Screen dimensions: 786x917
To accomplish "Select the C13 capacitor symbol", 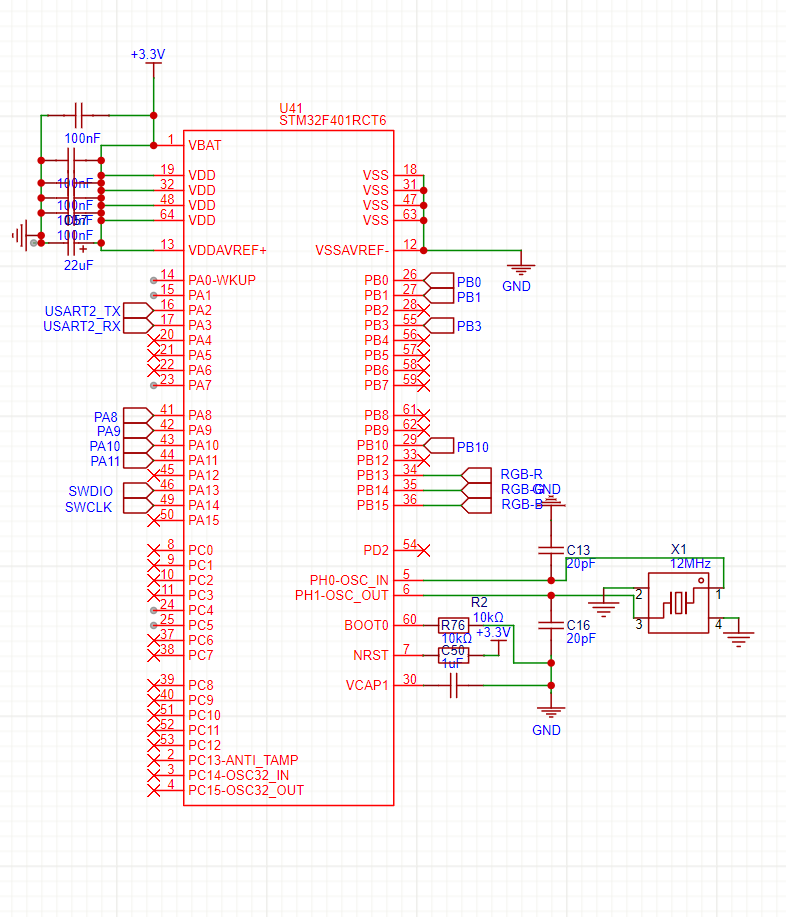I will point(549,549).
